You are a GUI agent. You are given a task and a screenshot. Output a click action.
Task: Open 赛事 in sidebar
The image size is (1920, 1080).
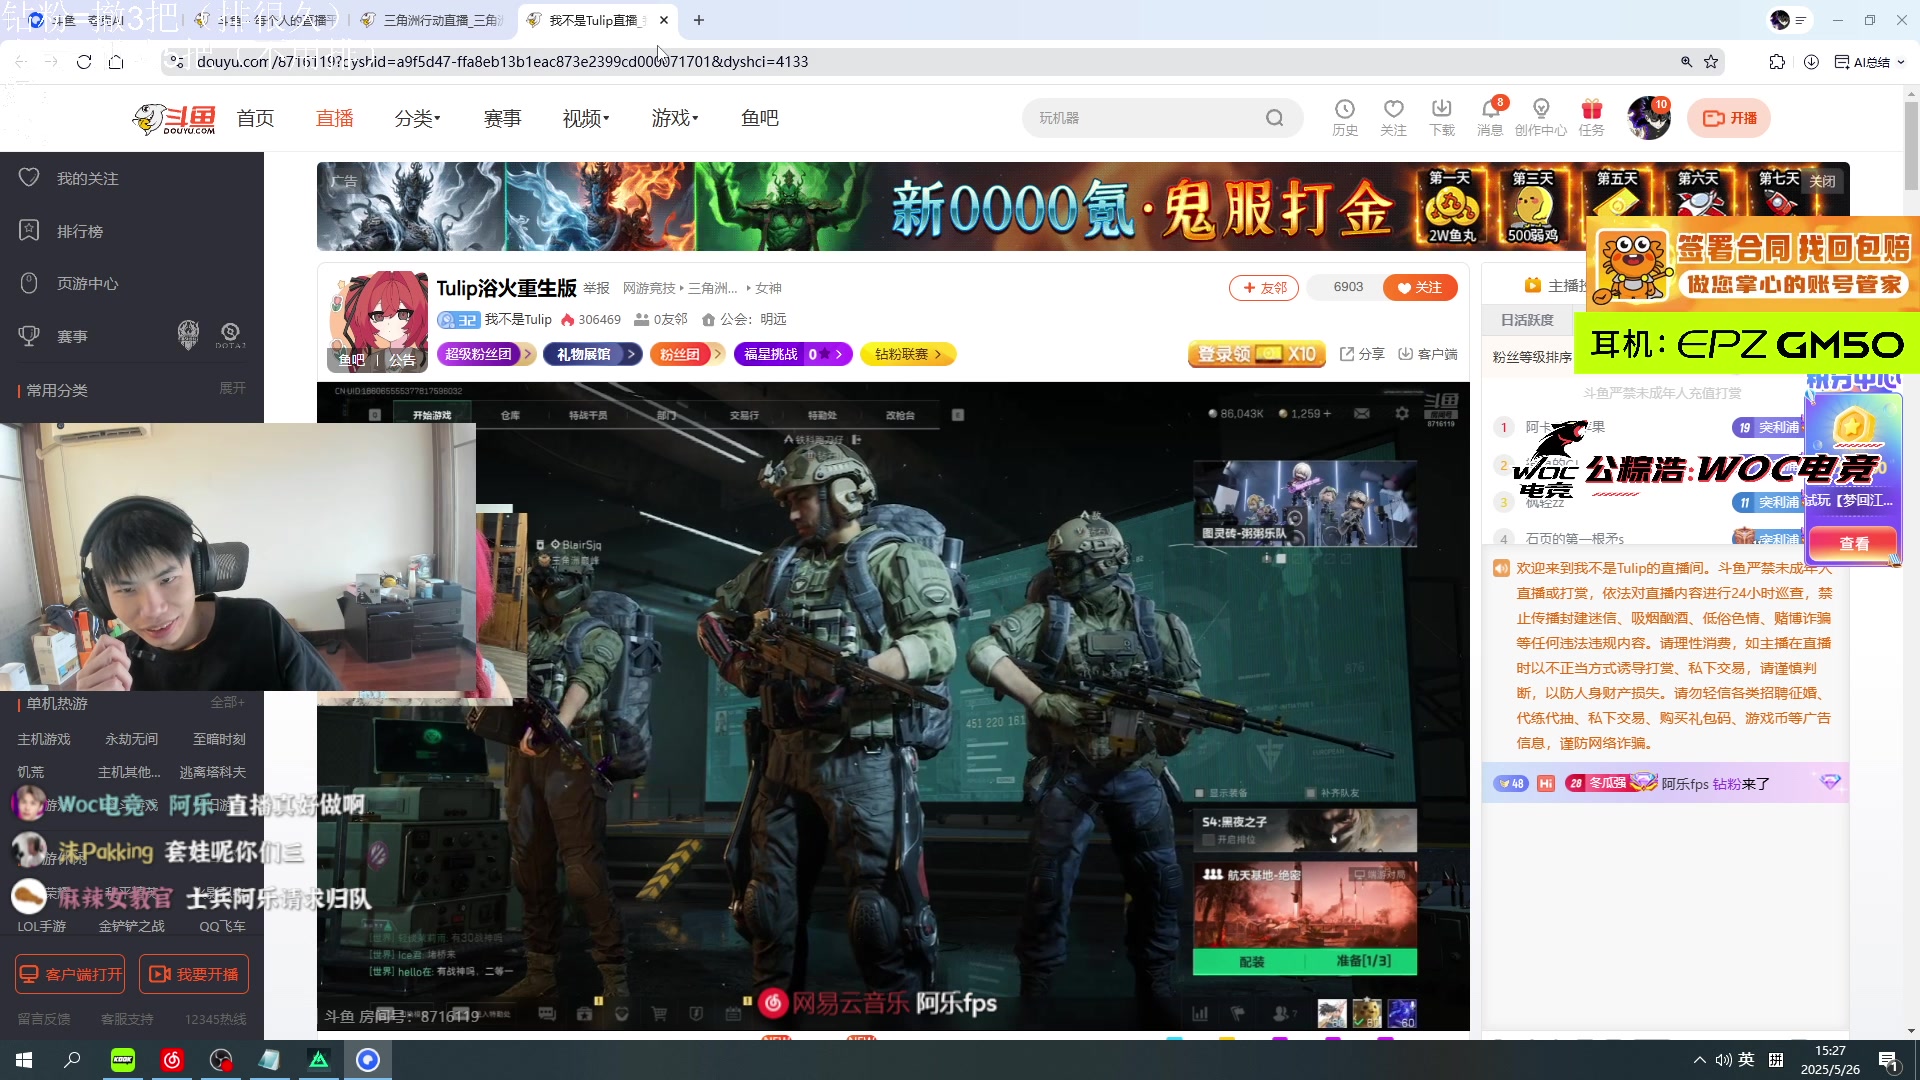[71, 337]
